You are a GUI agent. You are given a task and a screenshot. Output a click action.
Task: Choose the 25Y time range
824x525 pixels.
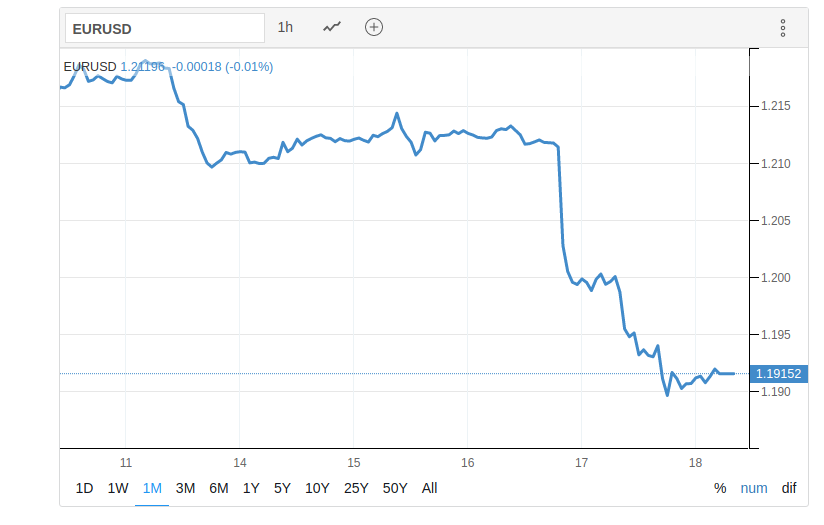pyautogui.click(x=355, y=488)
